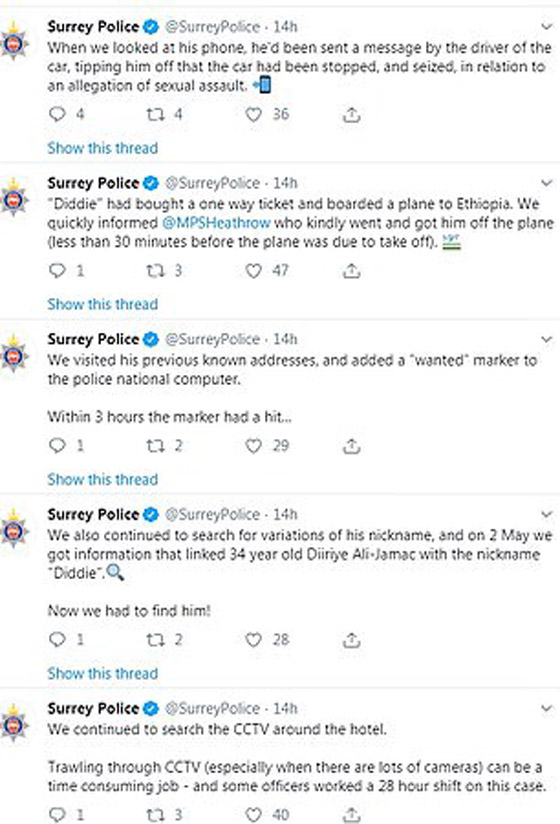
Task: Retweet the "wanted" marker tweet
Action: click(155, 446)
